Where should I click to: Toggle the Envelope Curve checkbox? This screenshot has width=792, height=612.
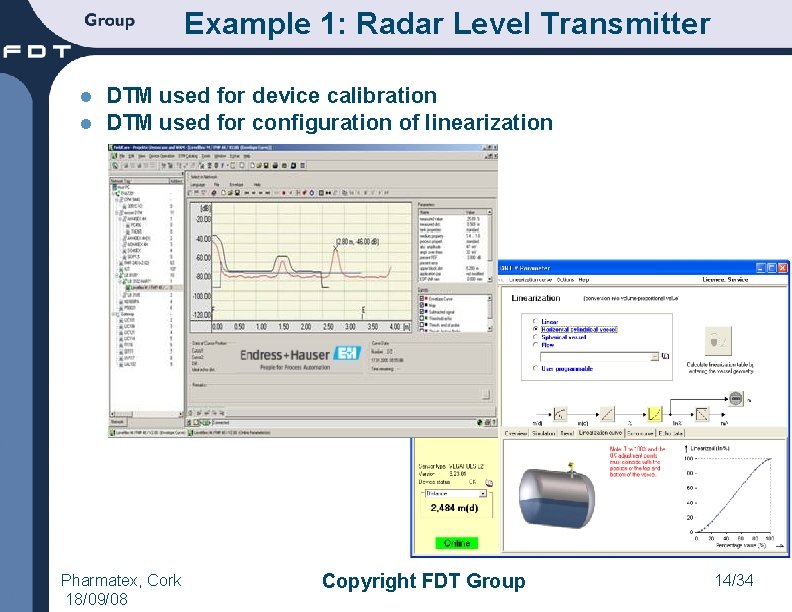tap(421, 299)
